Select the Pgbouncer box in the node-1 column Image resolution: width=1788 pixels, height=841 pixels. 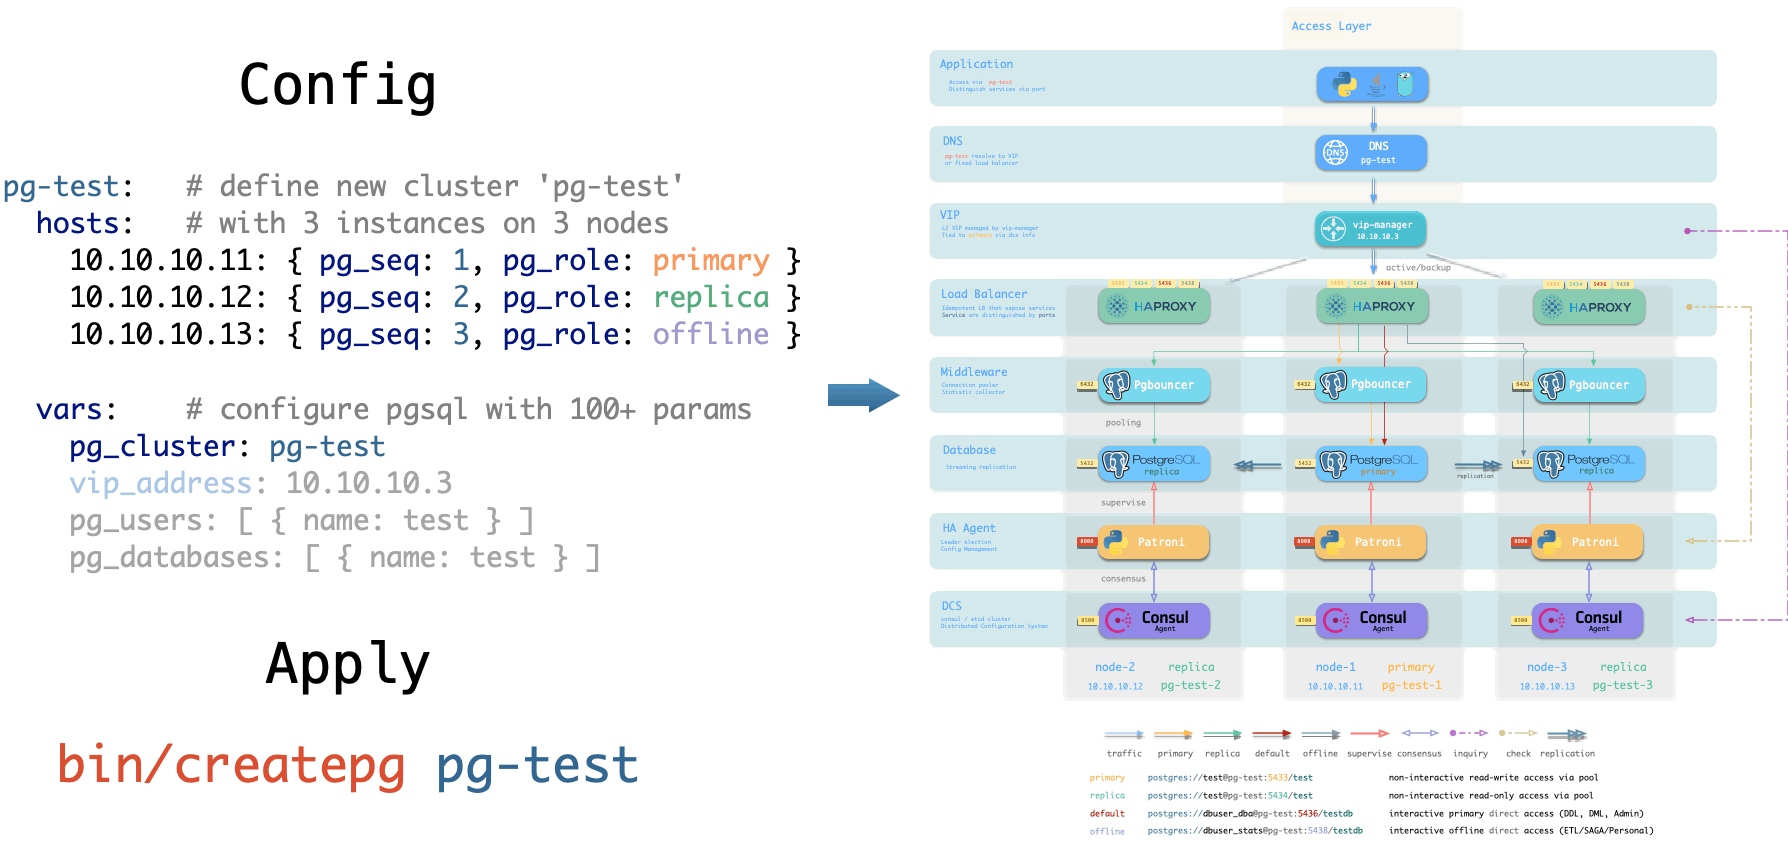click(x=1372, y=385)
